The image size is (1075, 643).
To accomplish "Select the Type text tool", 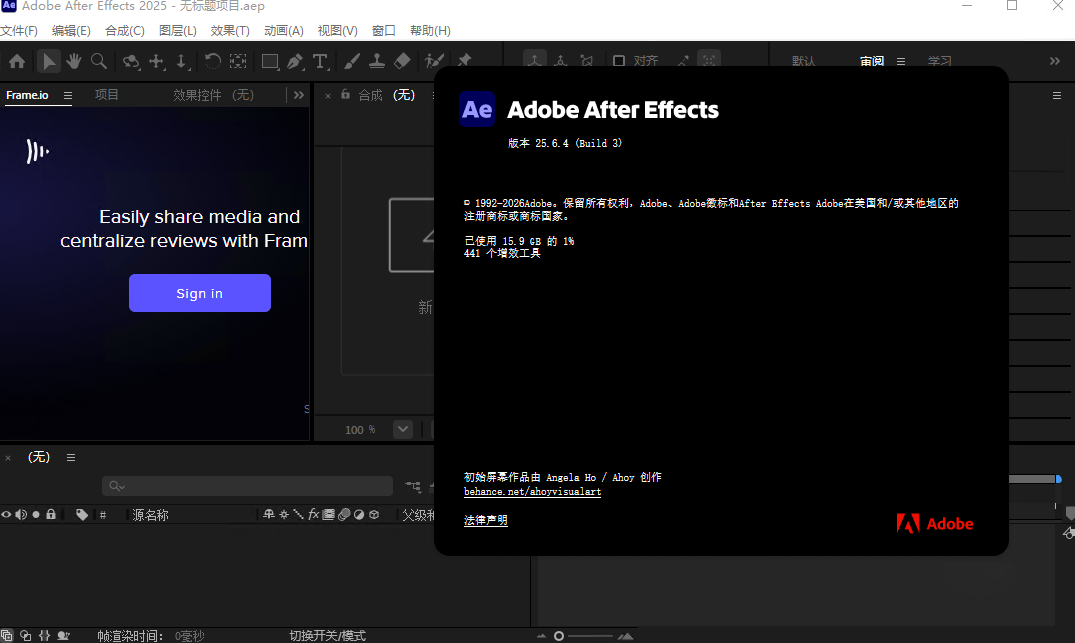I will [320, 62].
